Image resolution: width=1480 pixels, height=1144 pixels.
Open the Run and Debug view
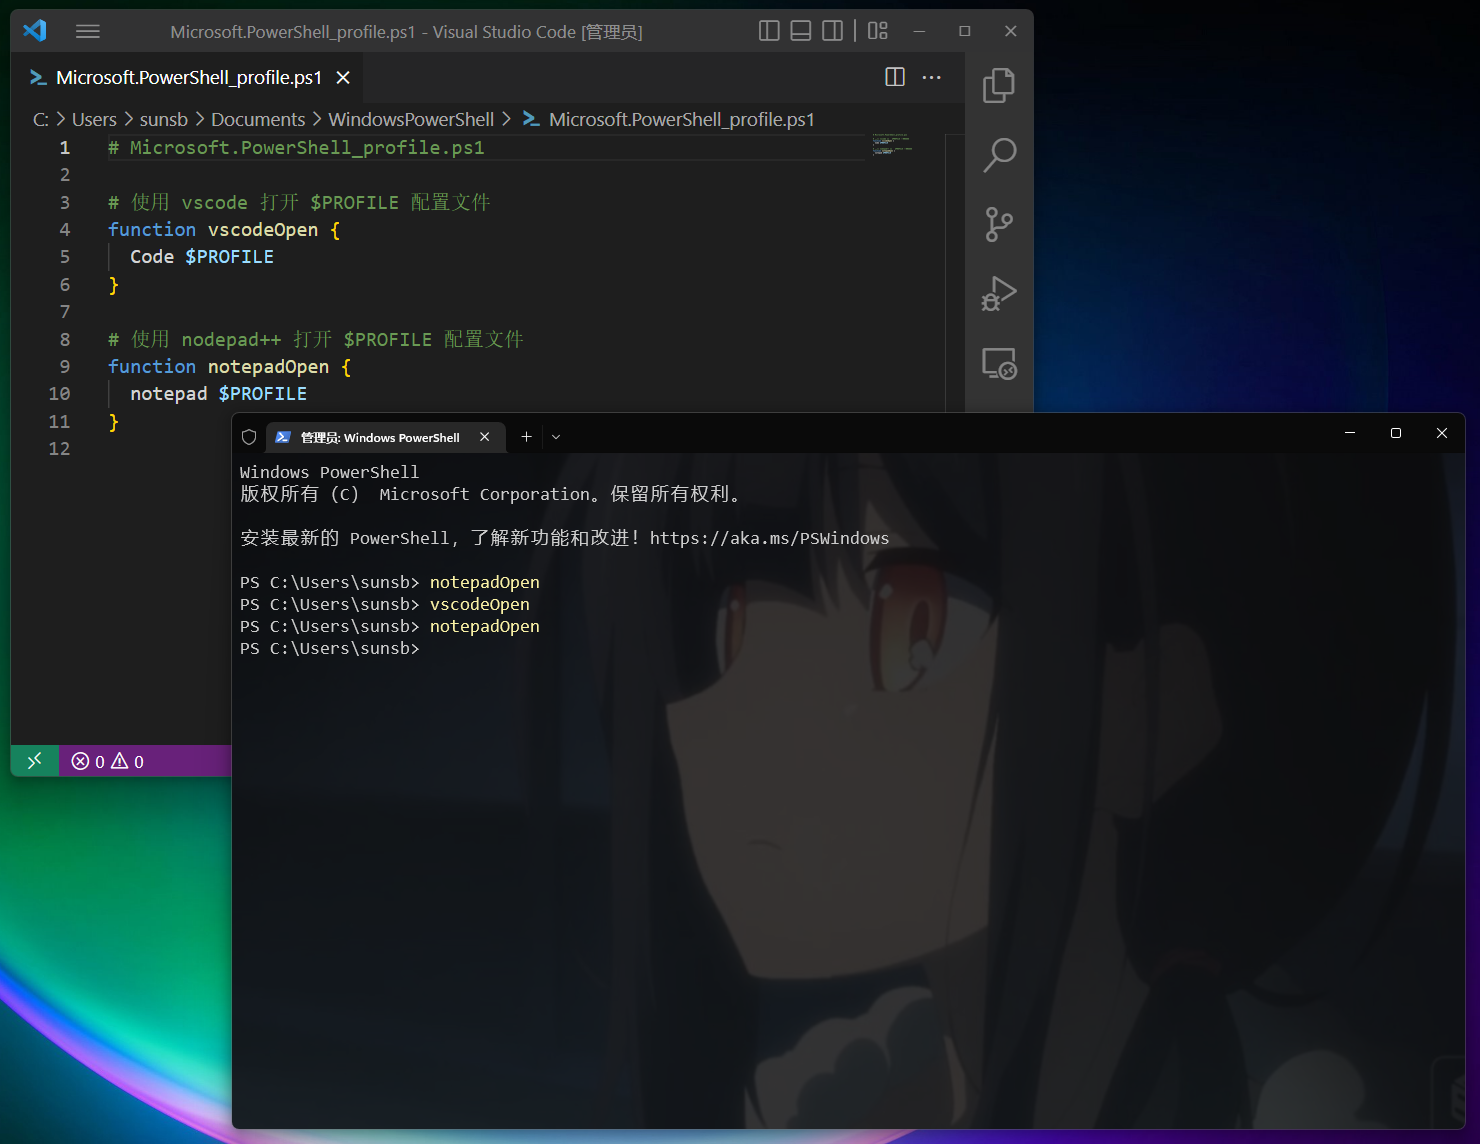[x=998, y=294]
